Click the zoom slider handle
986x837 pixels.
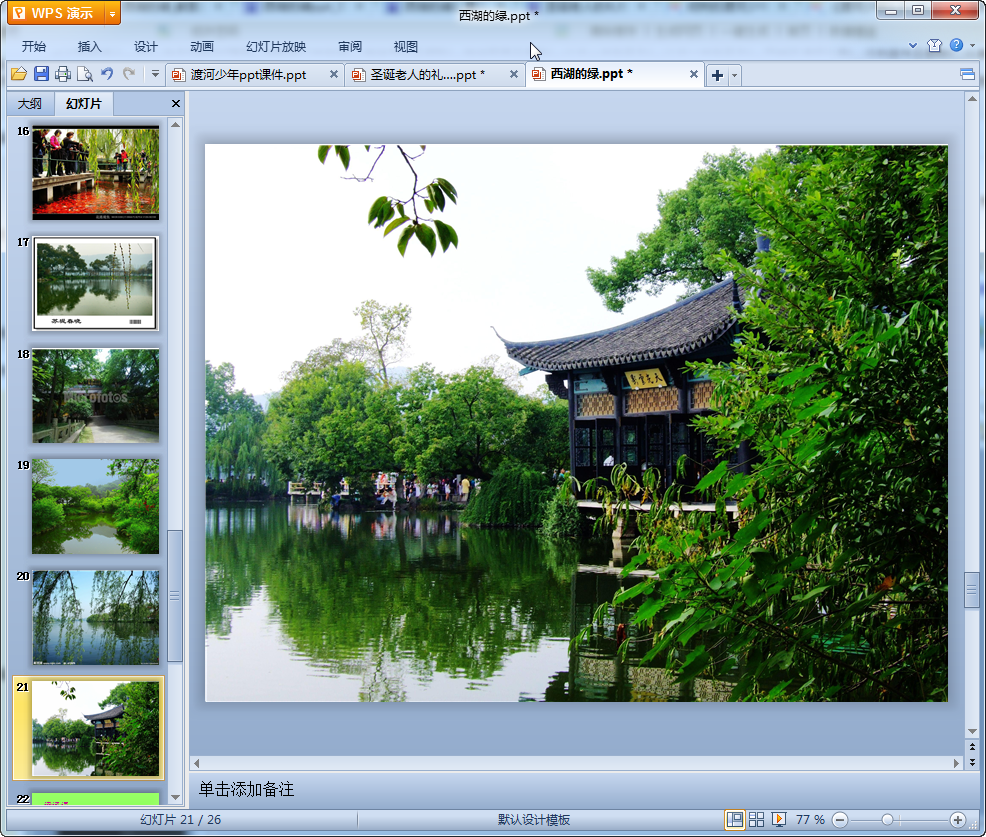pos(887,819)
